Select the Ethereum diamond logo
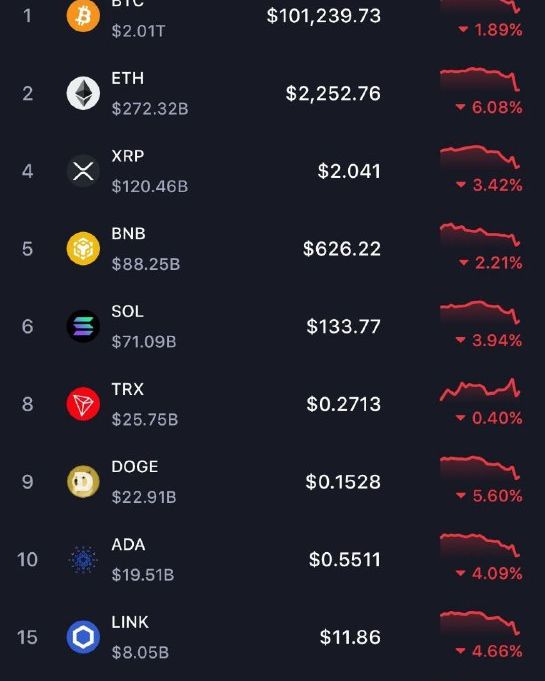Image resolution: width=545 pixels, height=681 pixels. pos(83,93)
